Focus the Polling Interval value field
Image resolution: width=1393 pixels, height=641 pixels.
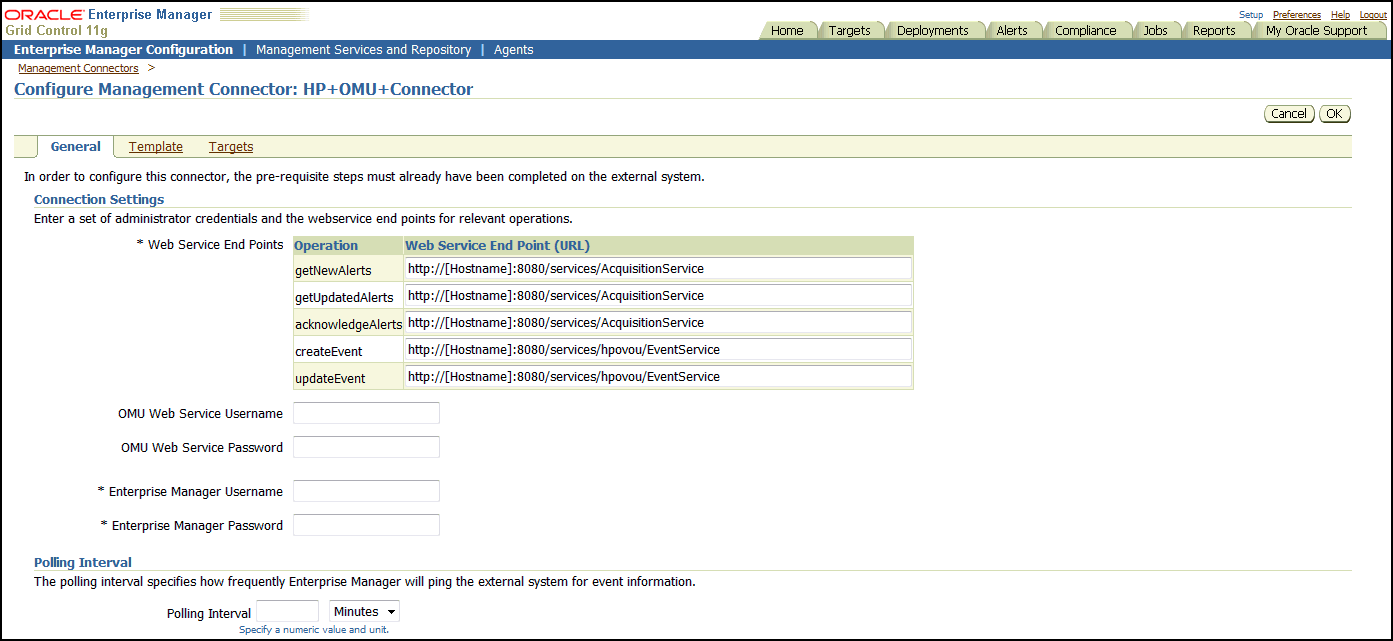tap(288, 612)
